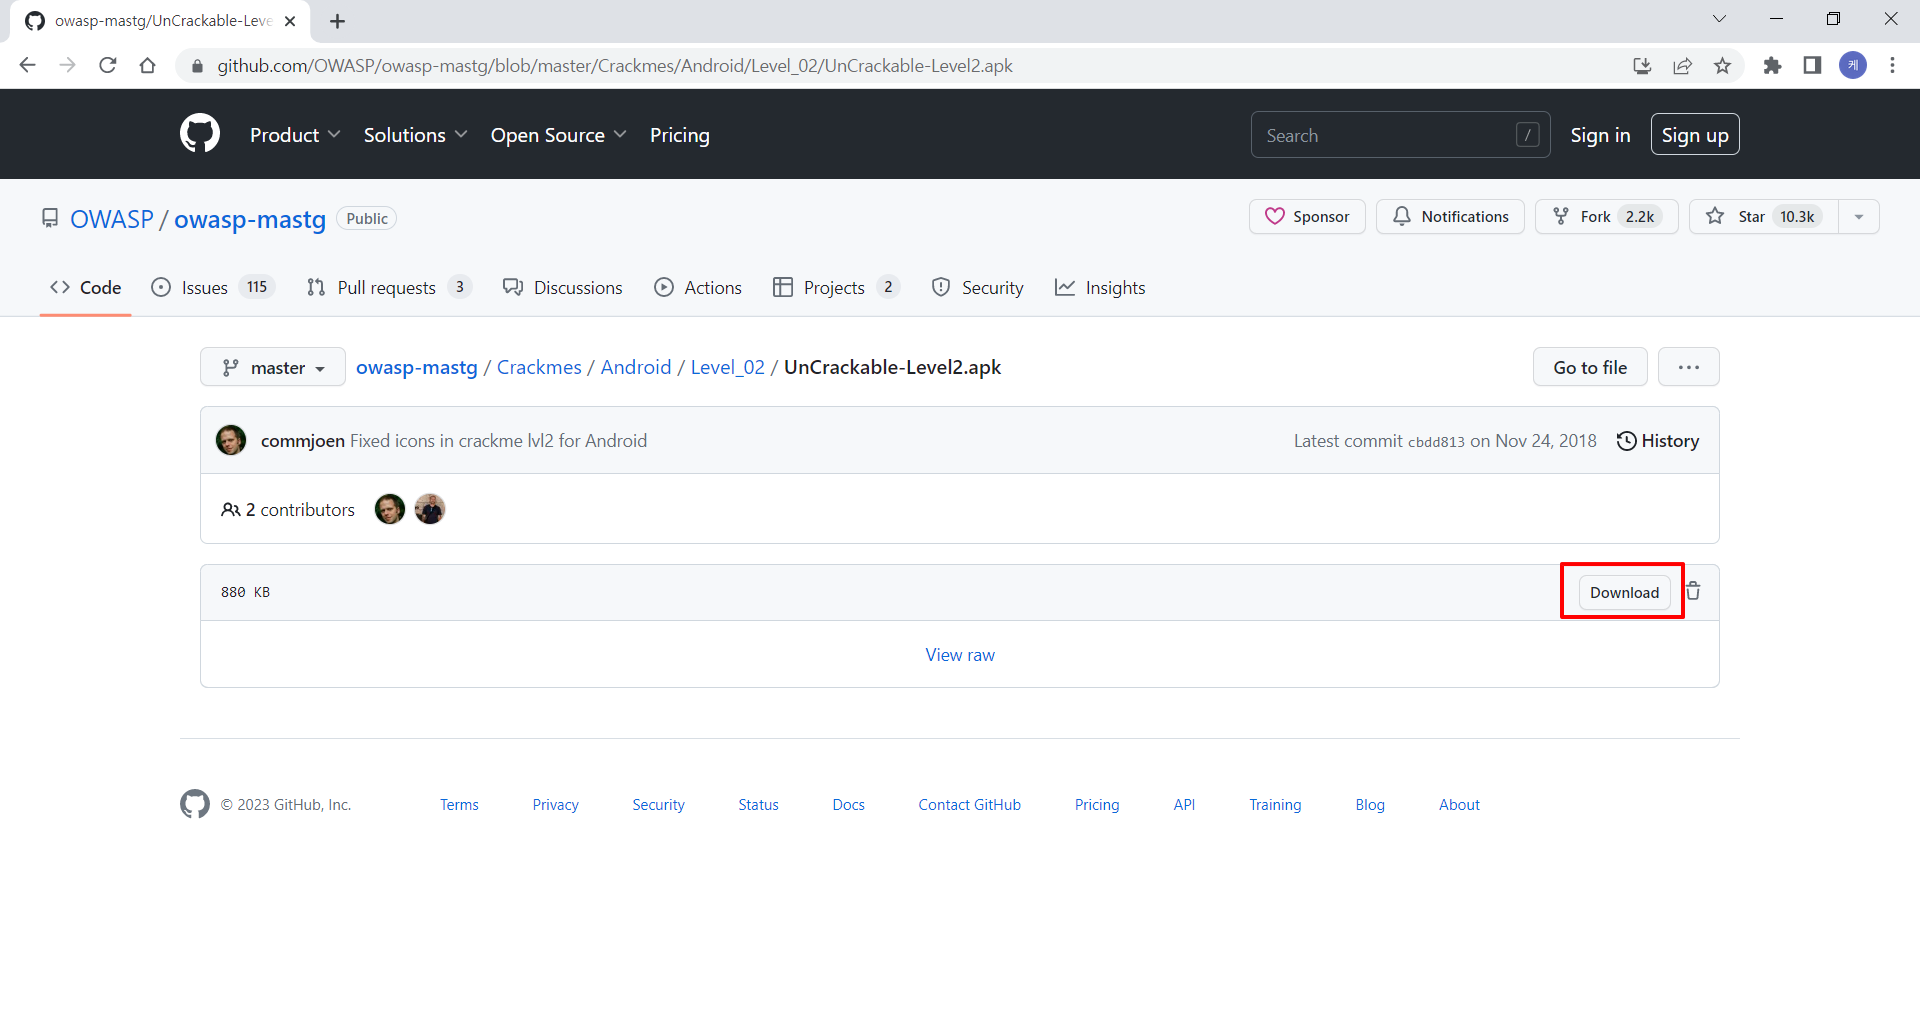The width and height of the screenshot is (1920, 1030).
Task: Click the Sponsor button
Action: click(1307, 216)
